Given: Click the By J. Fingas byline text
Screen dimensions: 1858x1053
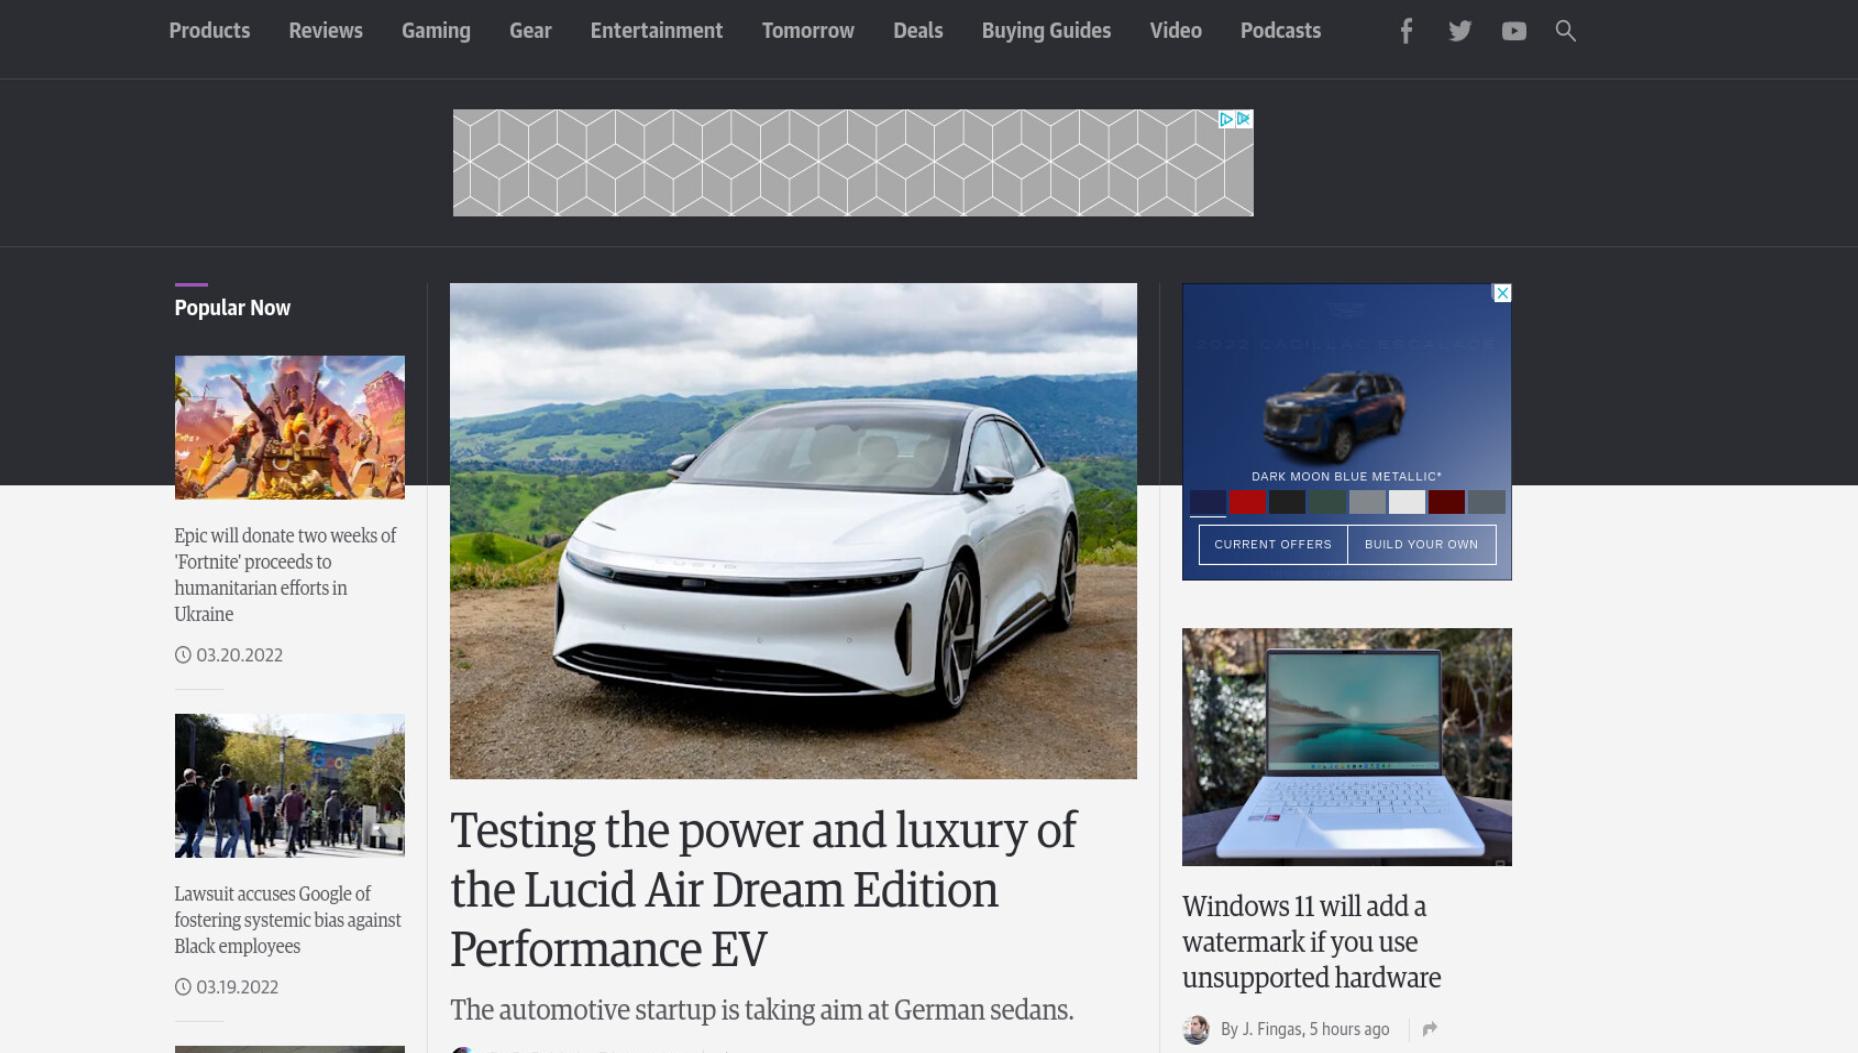Looking at the screenshot, I should coord(1305,1029).
